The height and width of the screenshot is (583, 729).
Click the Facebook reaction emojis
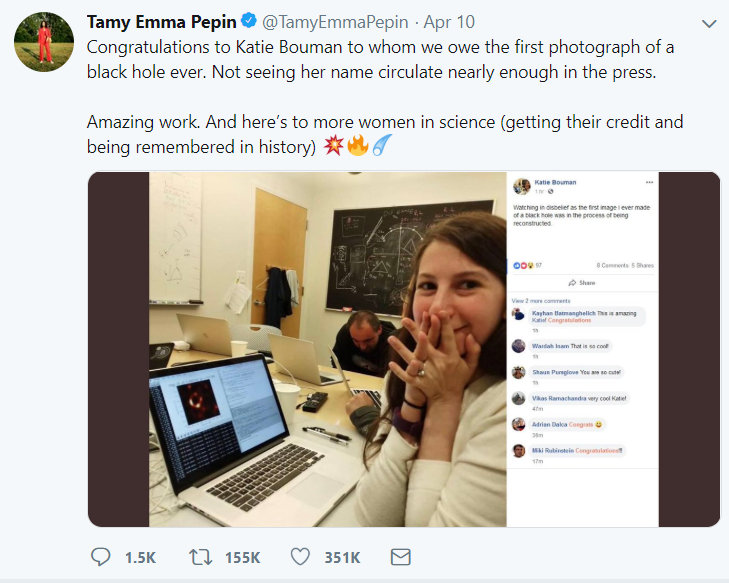pos(523,265)
